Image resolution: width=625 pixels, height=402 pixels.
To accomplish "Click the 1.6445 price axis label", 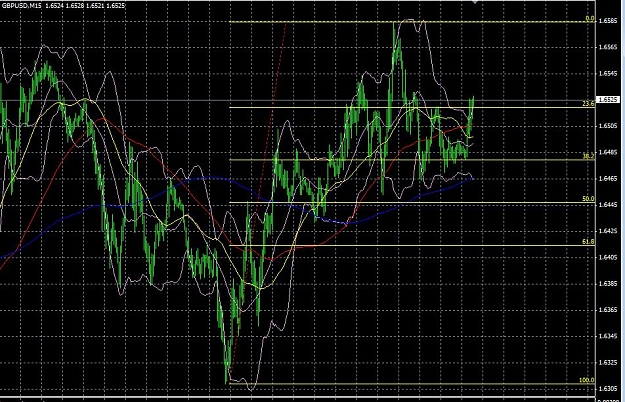I will (x=608, y=205).
